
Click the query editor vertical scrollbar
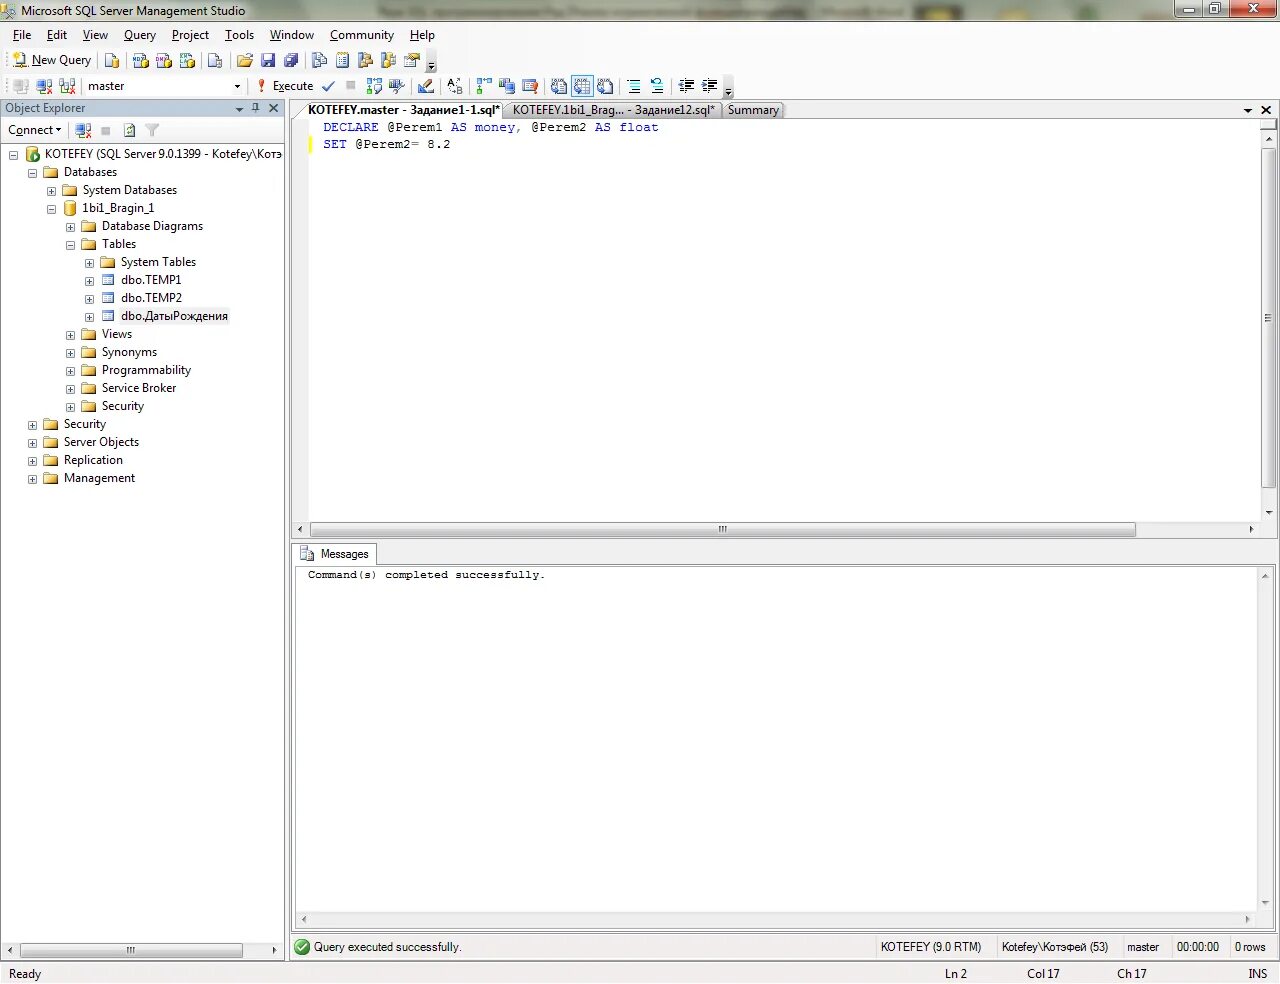pos(1269,318)
